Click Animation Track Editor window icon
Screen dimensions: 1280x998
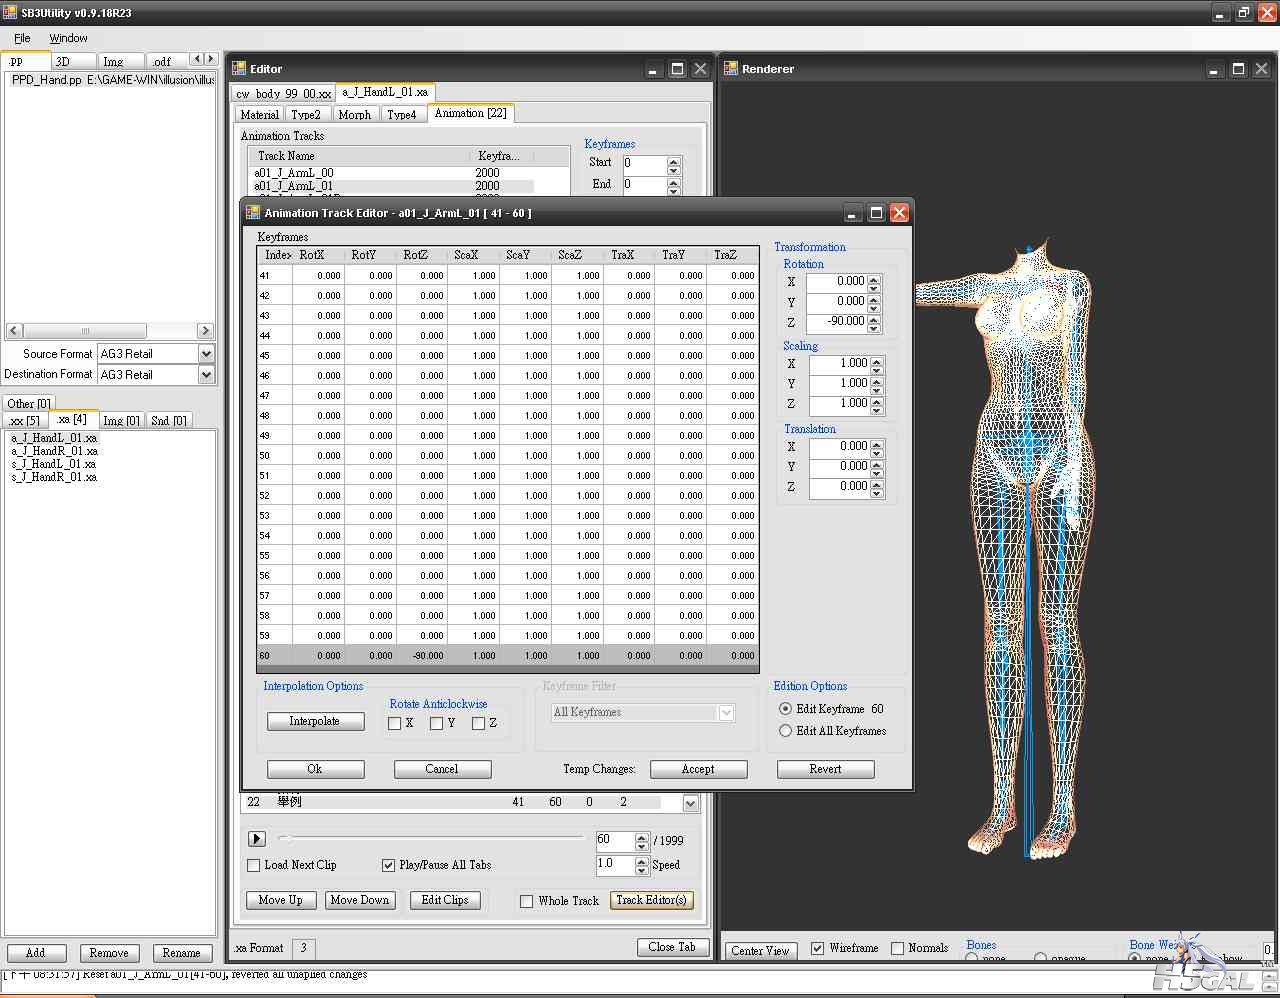coord(253,212)
